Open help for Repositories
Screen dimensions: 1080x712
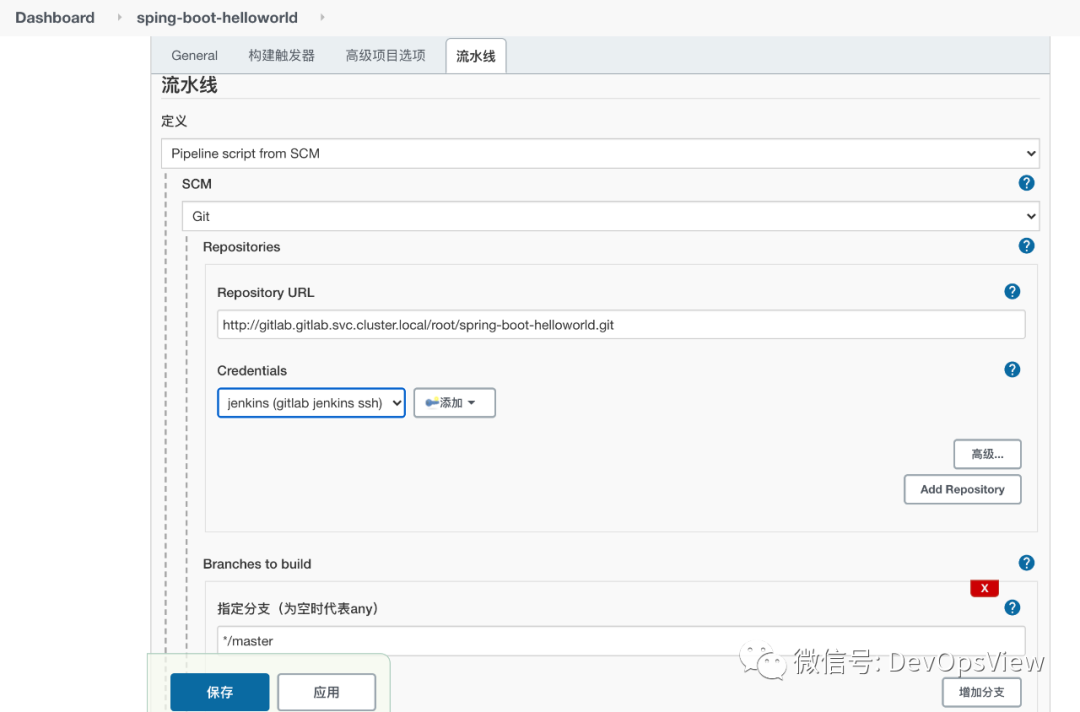(x=1026, y=246)
